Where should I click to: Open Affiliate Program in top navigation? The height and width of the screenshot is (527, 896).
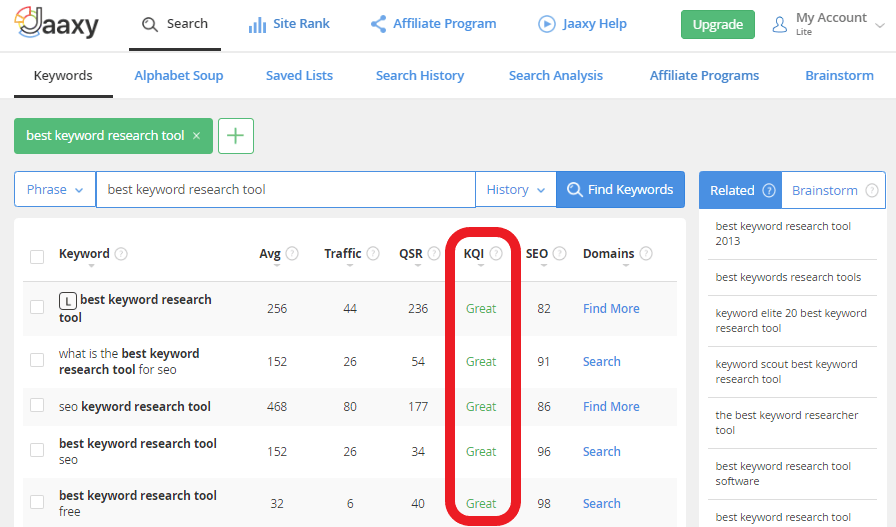click(x=433, y=24)
